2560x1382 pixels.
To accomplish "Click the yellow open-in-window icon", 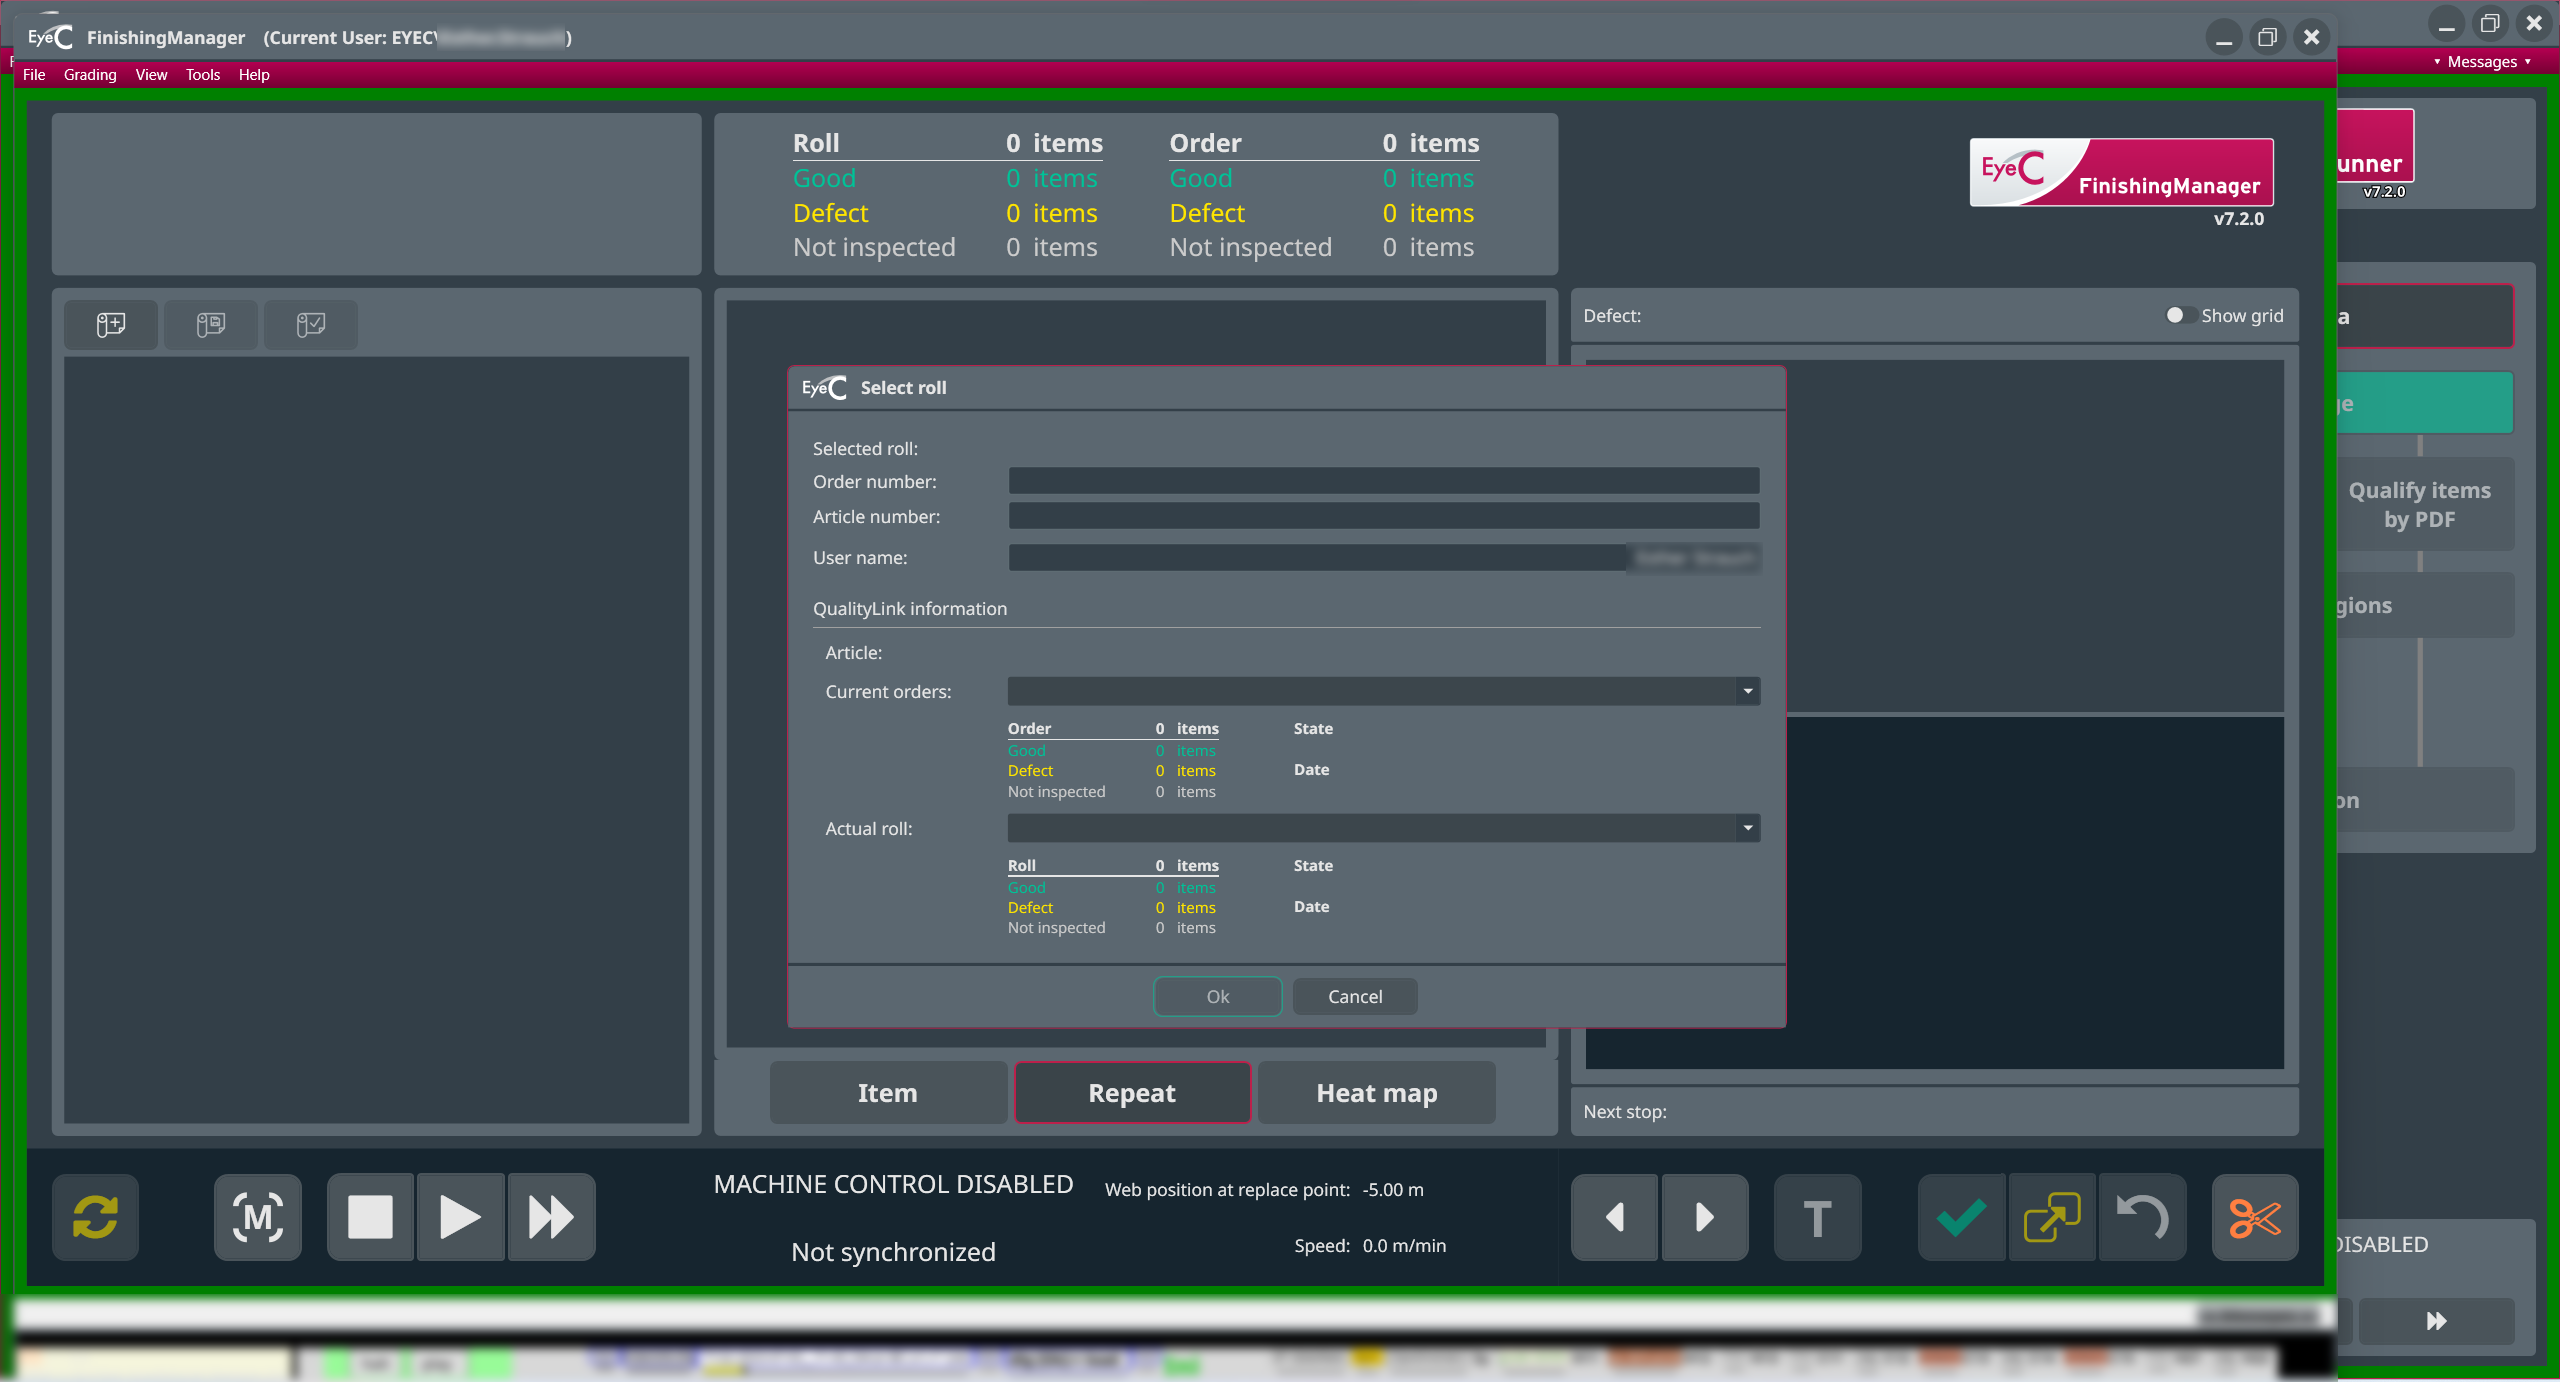I will pos(2052,1218).
